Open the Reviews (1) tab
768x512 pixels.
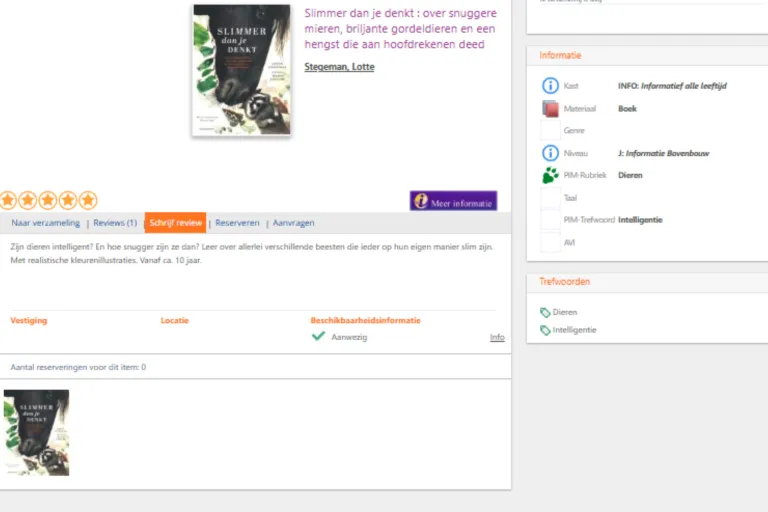coord(115,223)
